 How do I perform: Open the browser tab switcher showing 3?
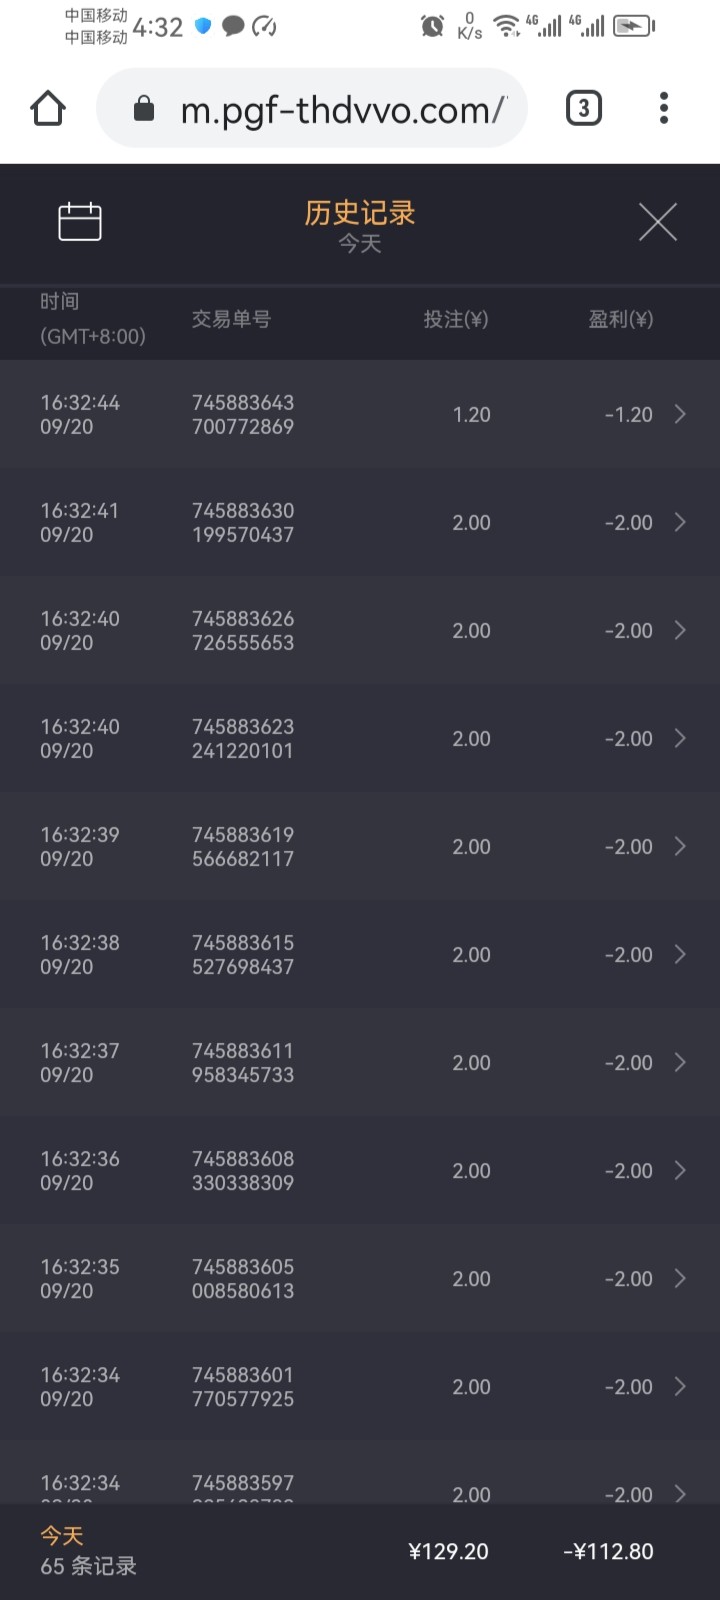click(584, 108)
